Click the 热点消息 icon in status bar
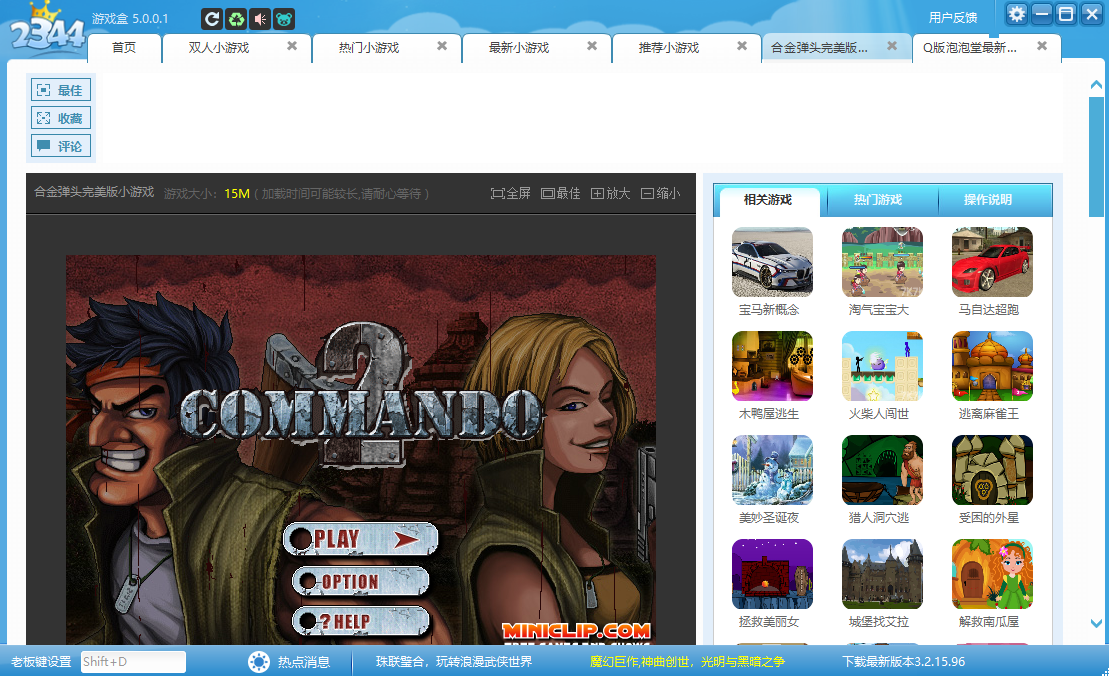1109x676 pixels. (x=259, y=662)
